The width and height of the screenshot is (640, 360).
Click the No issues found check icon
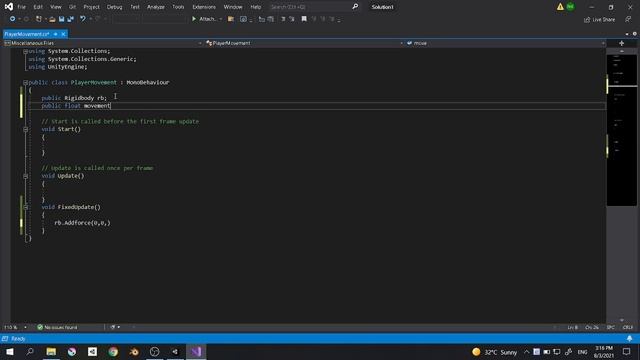pyautogui.click(x=40, y=327)
